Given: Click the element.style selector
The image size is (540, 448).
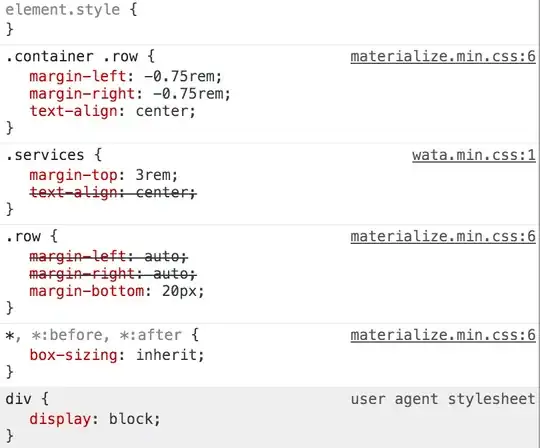Looking at the screenshot, I should point(63,9).
